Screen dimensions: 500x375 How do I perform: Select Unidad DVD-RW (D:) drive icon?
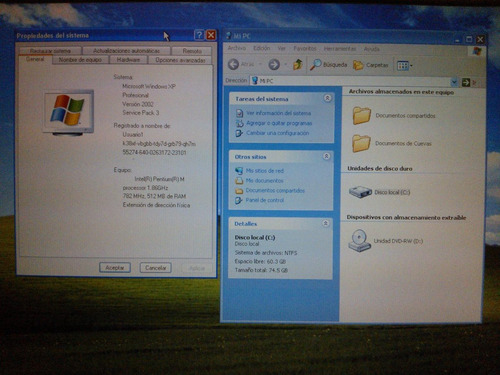tap(359, 241)
